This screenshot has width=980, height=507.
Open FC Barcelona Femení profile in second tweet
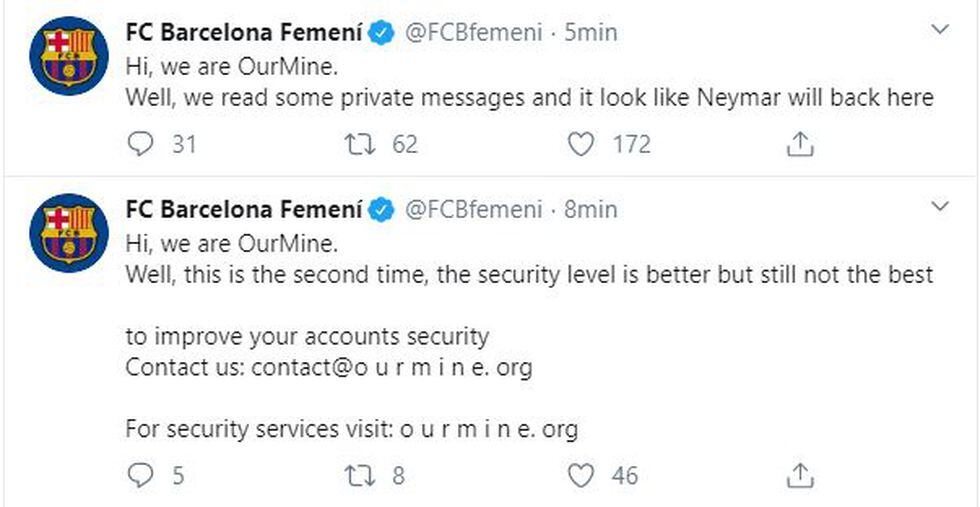pyautogui.click(x=243, y=210)
